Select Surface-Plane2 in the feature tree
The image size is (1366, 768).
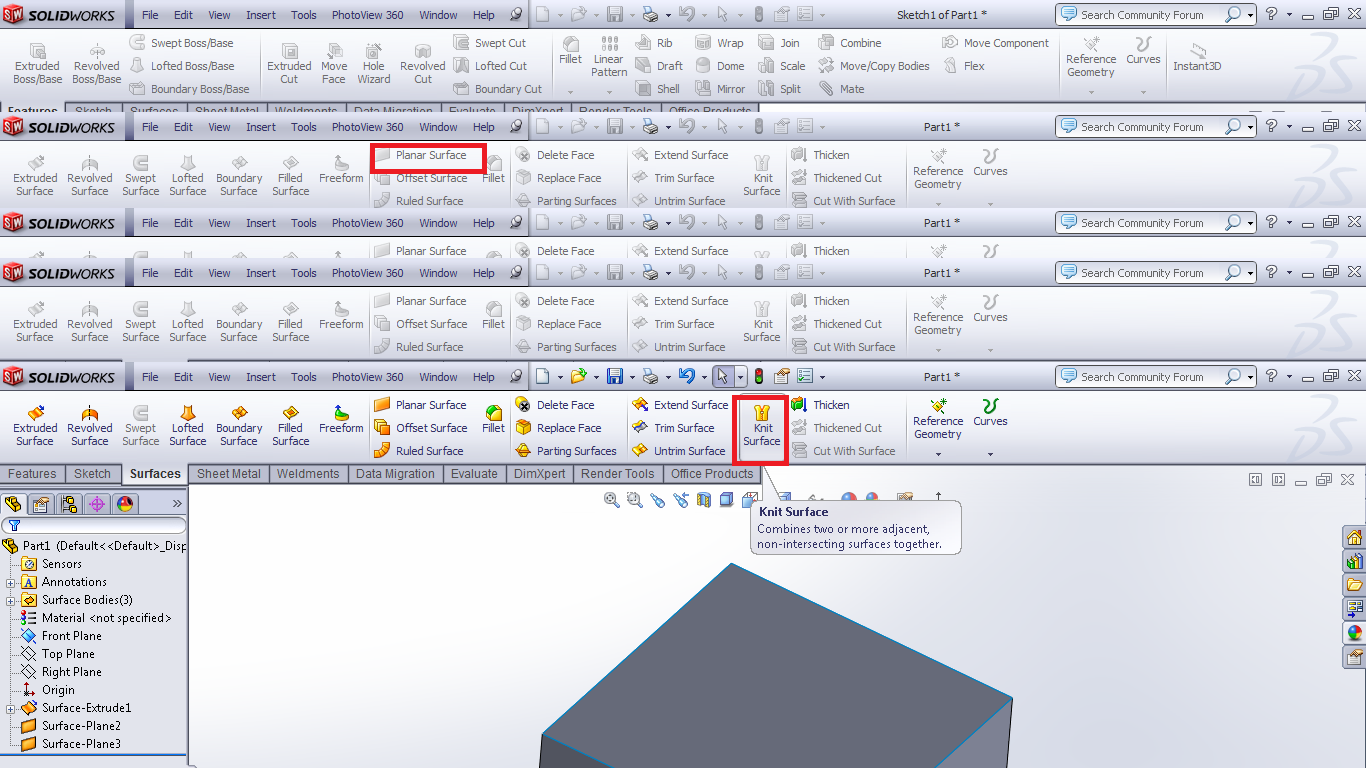pyautogui.click(x=81, y=726)
